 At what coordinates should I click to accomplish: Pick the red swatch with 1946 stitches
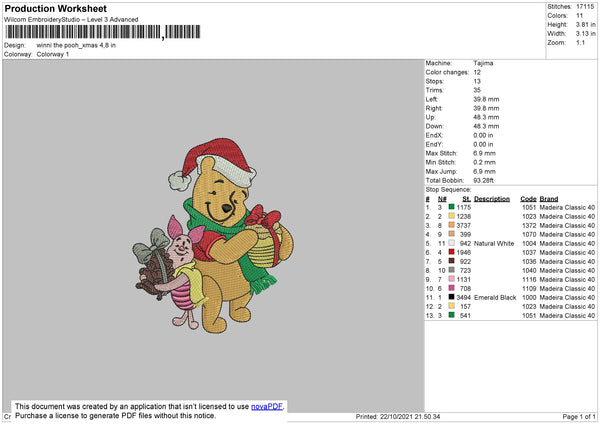[452, 252]
